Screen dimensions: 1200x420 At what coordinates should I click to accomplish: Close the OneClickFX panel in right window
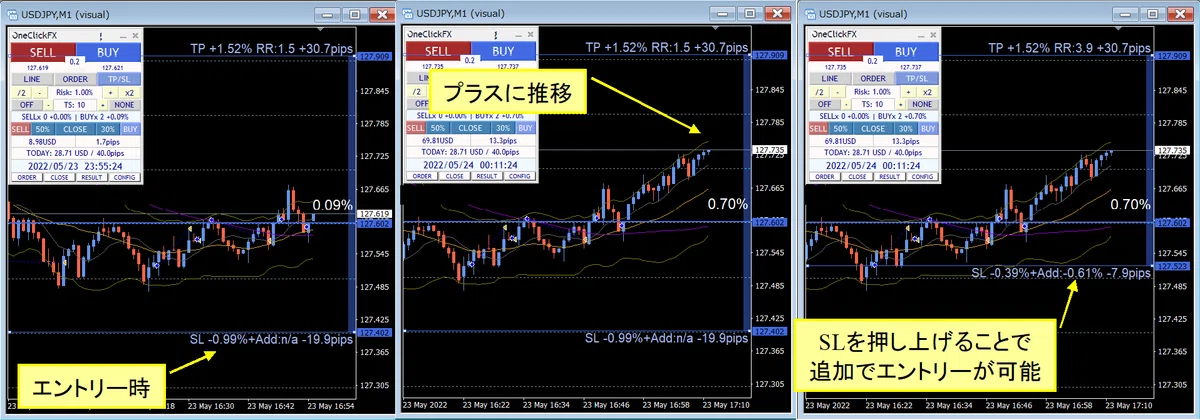pyautogui.click(x=931, y=36)
